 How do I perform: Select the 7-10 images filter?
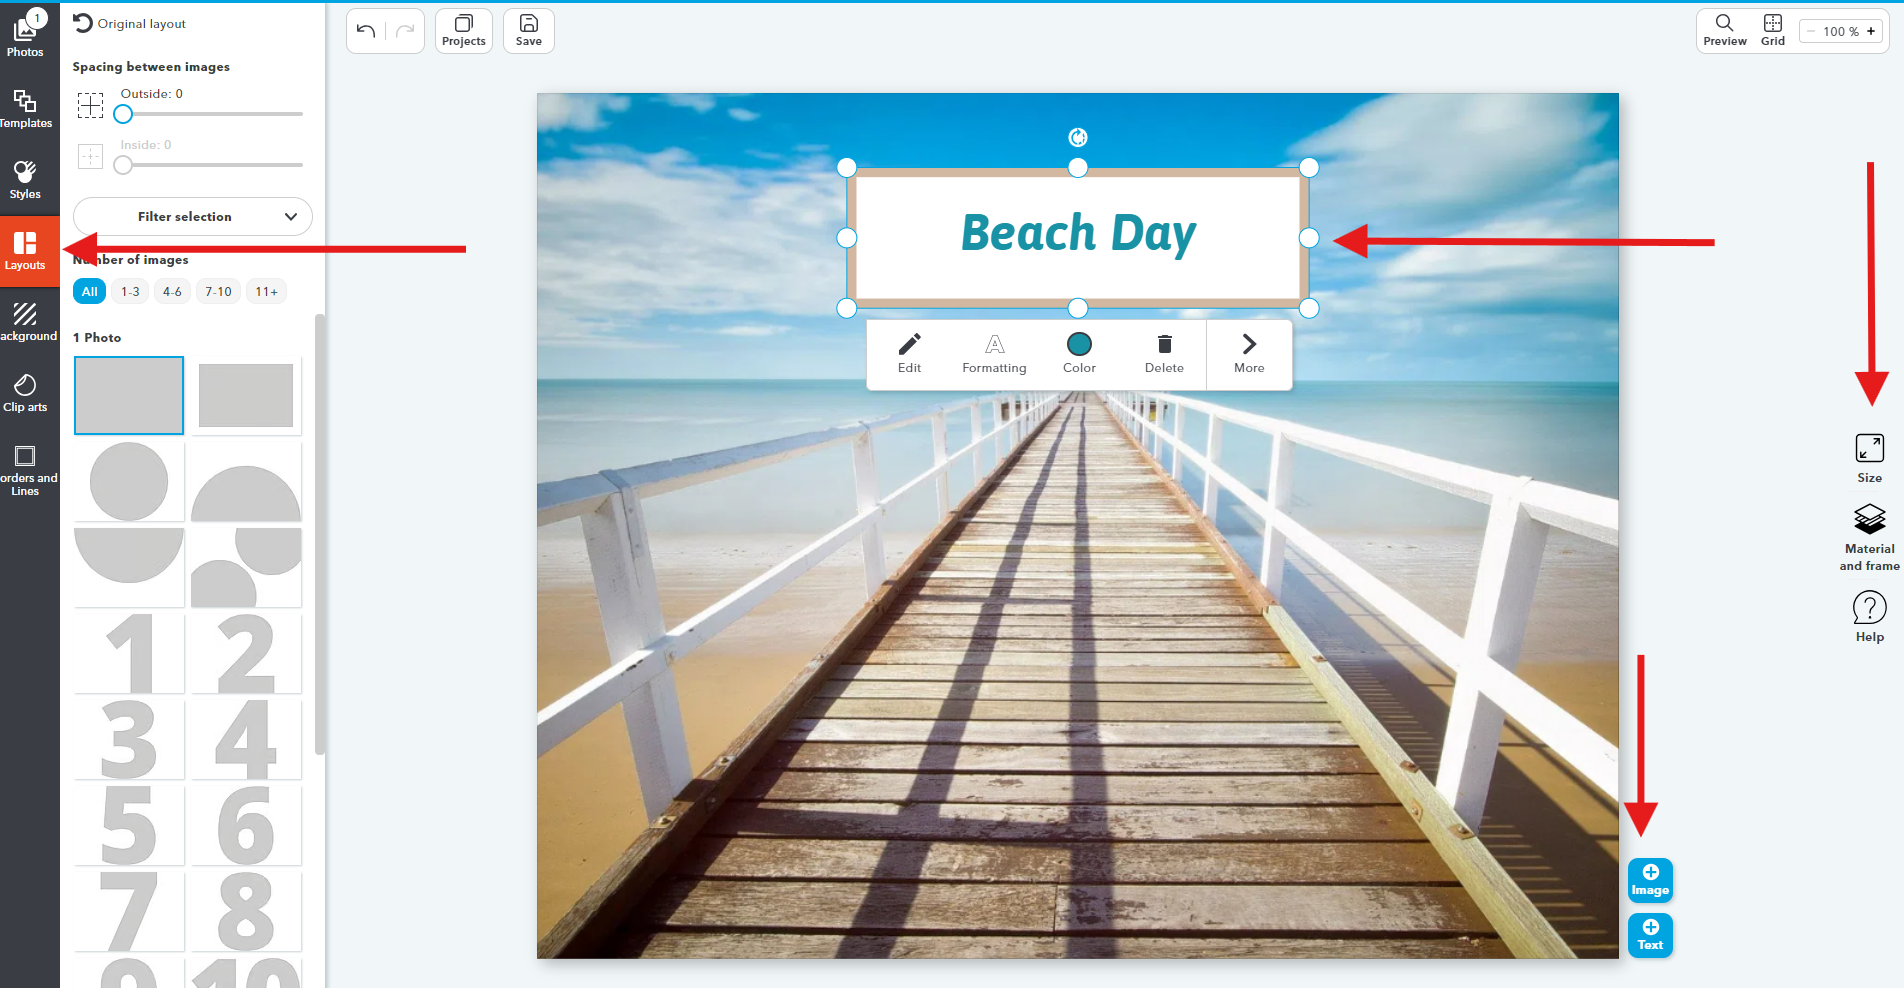[218, 291]
